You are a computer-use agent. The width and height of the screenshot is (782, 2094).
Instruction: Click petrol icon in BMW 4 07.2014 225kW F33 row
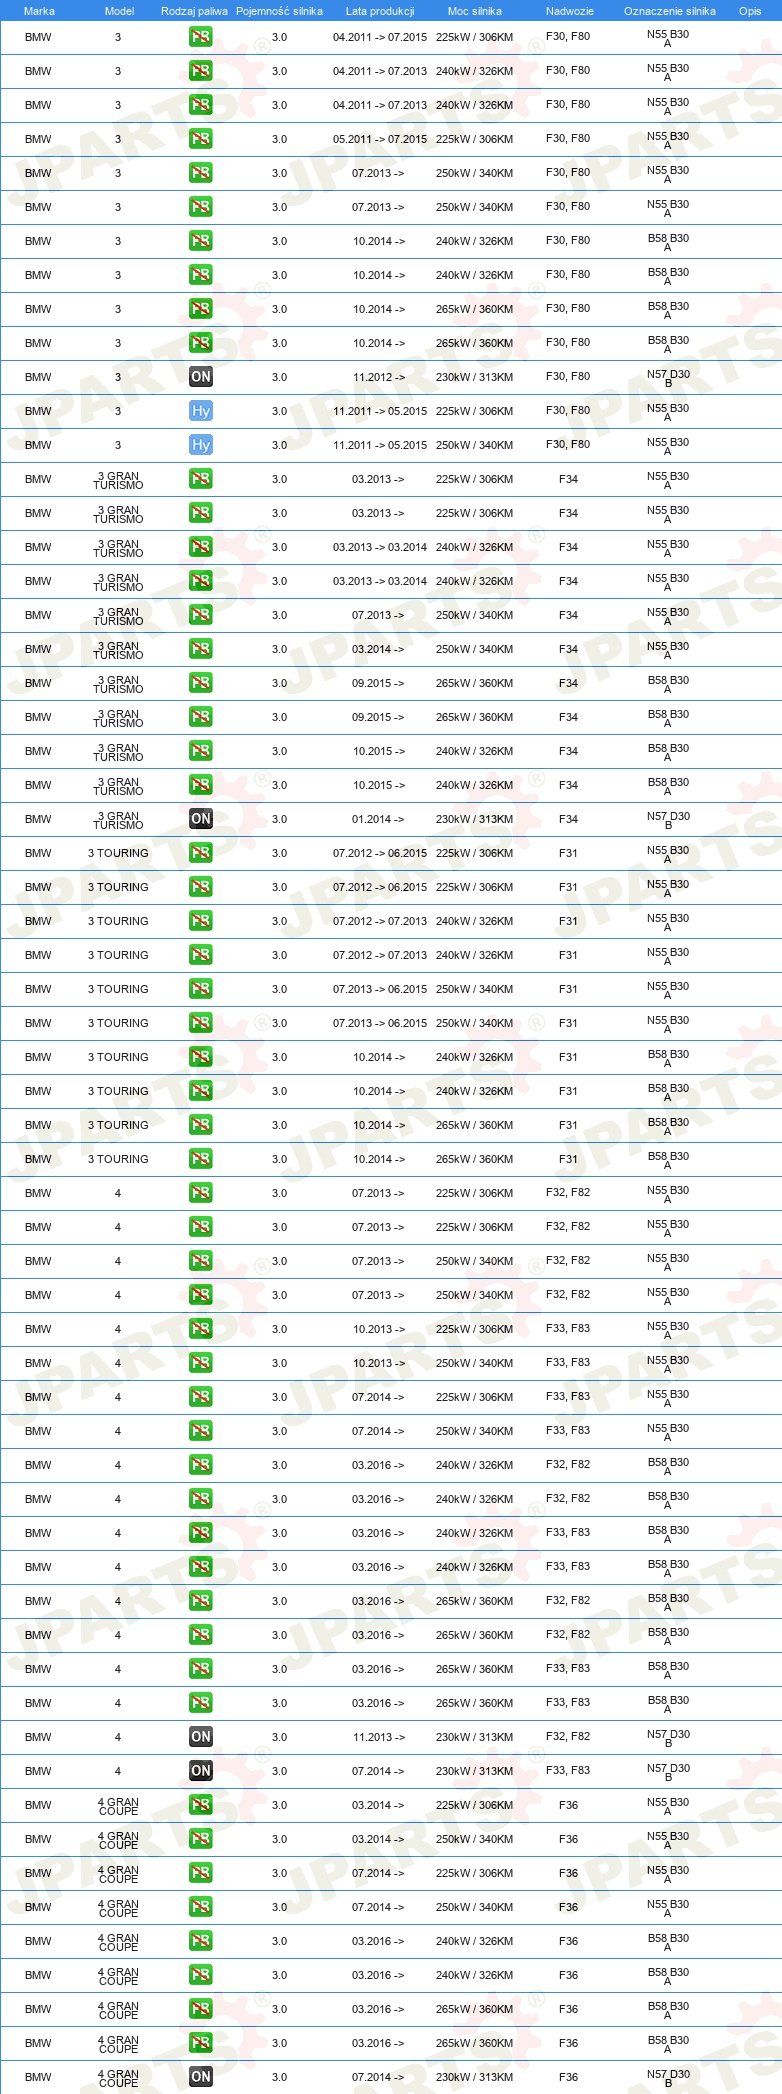point(201,1397)
